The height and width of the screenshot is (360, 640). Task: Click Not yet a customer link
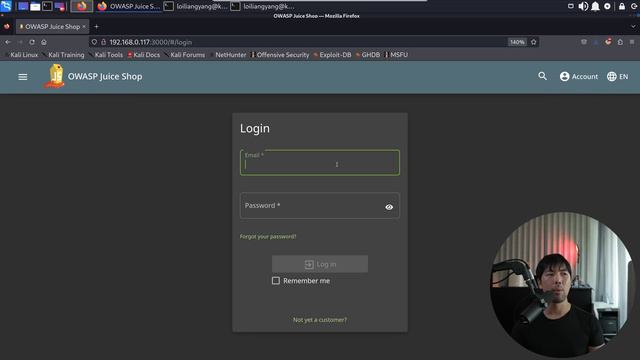pyautogui.click(x=320, y=320)
